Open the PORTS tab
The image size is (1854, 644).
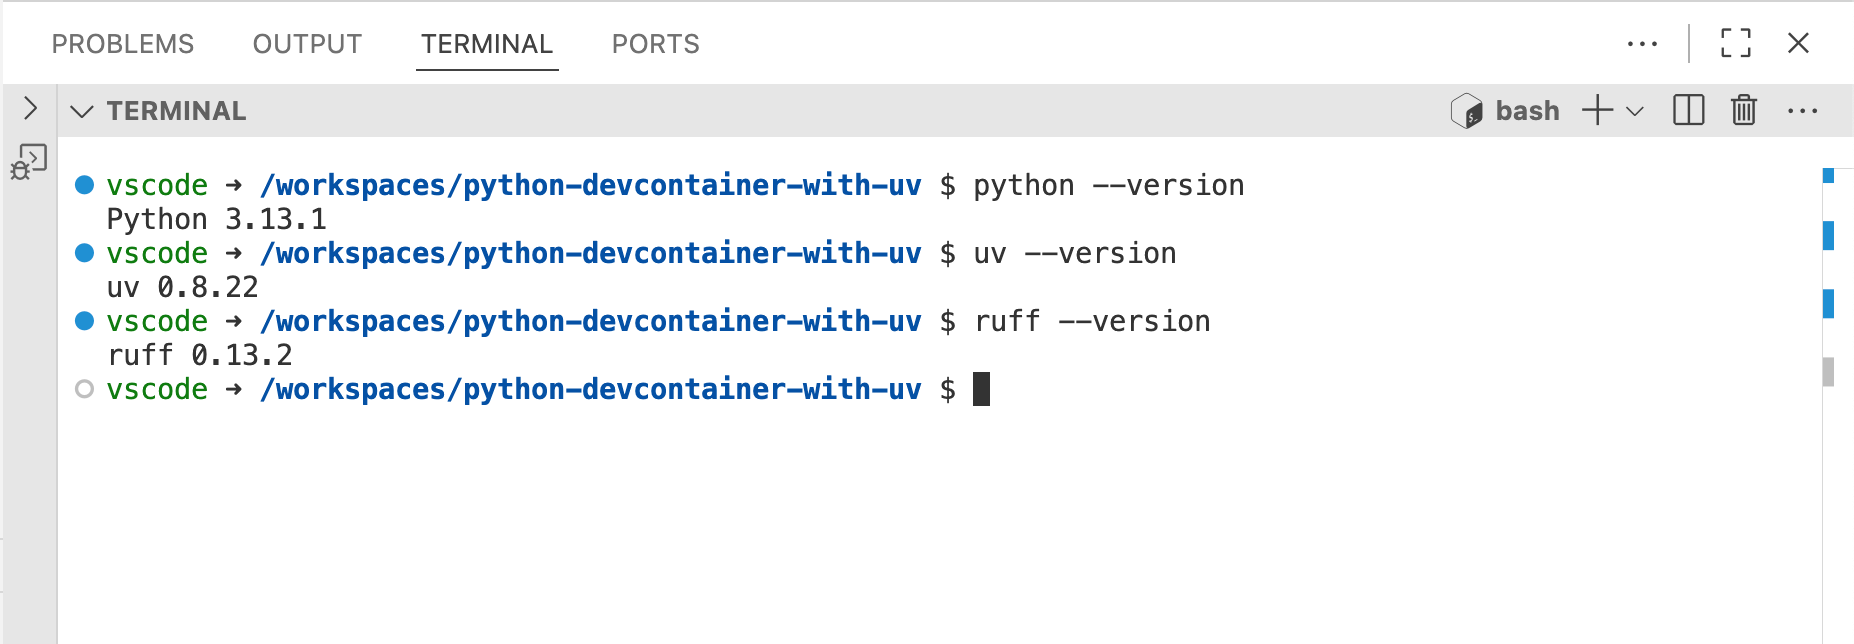pyautogui.click(x=655, y=44)
